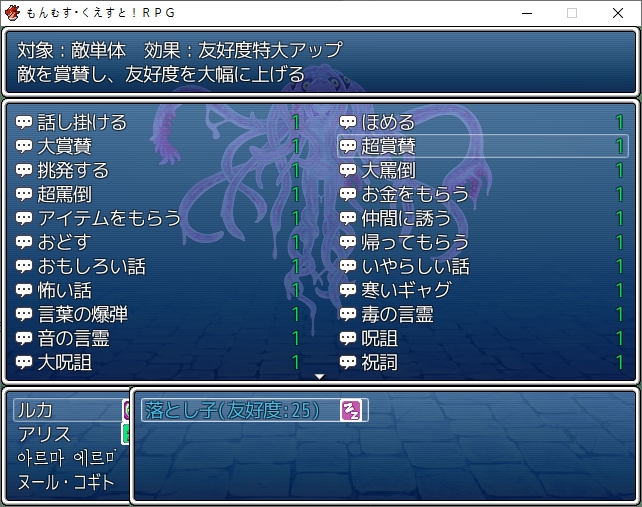Click the speech icon next to 毒の言霊
The width and height of the screenshot is (642, 507).
[348, 315]
